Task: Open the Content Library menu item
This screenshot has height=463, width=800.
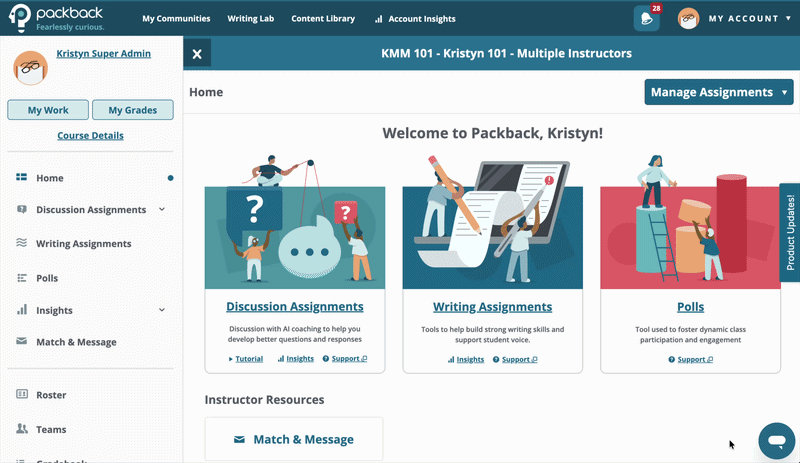Action: [x=323, y=19]
